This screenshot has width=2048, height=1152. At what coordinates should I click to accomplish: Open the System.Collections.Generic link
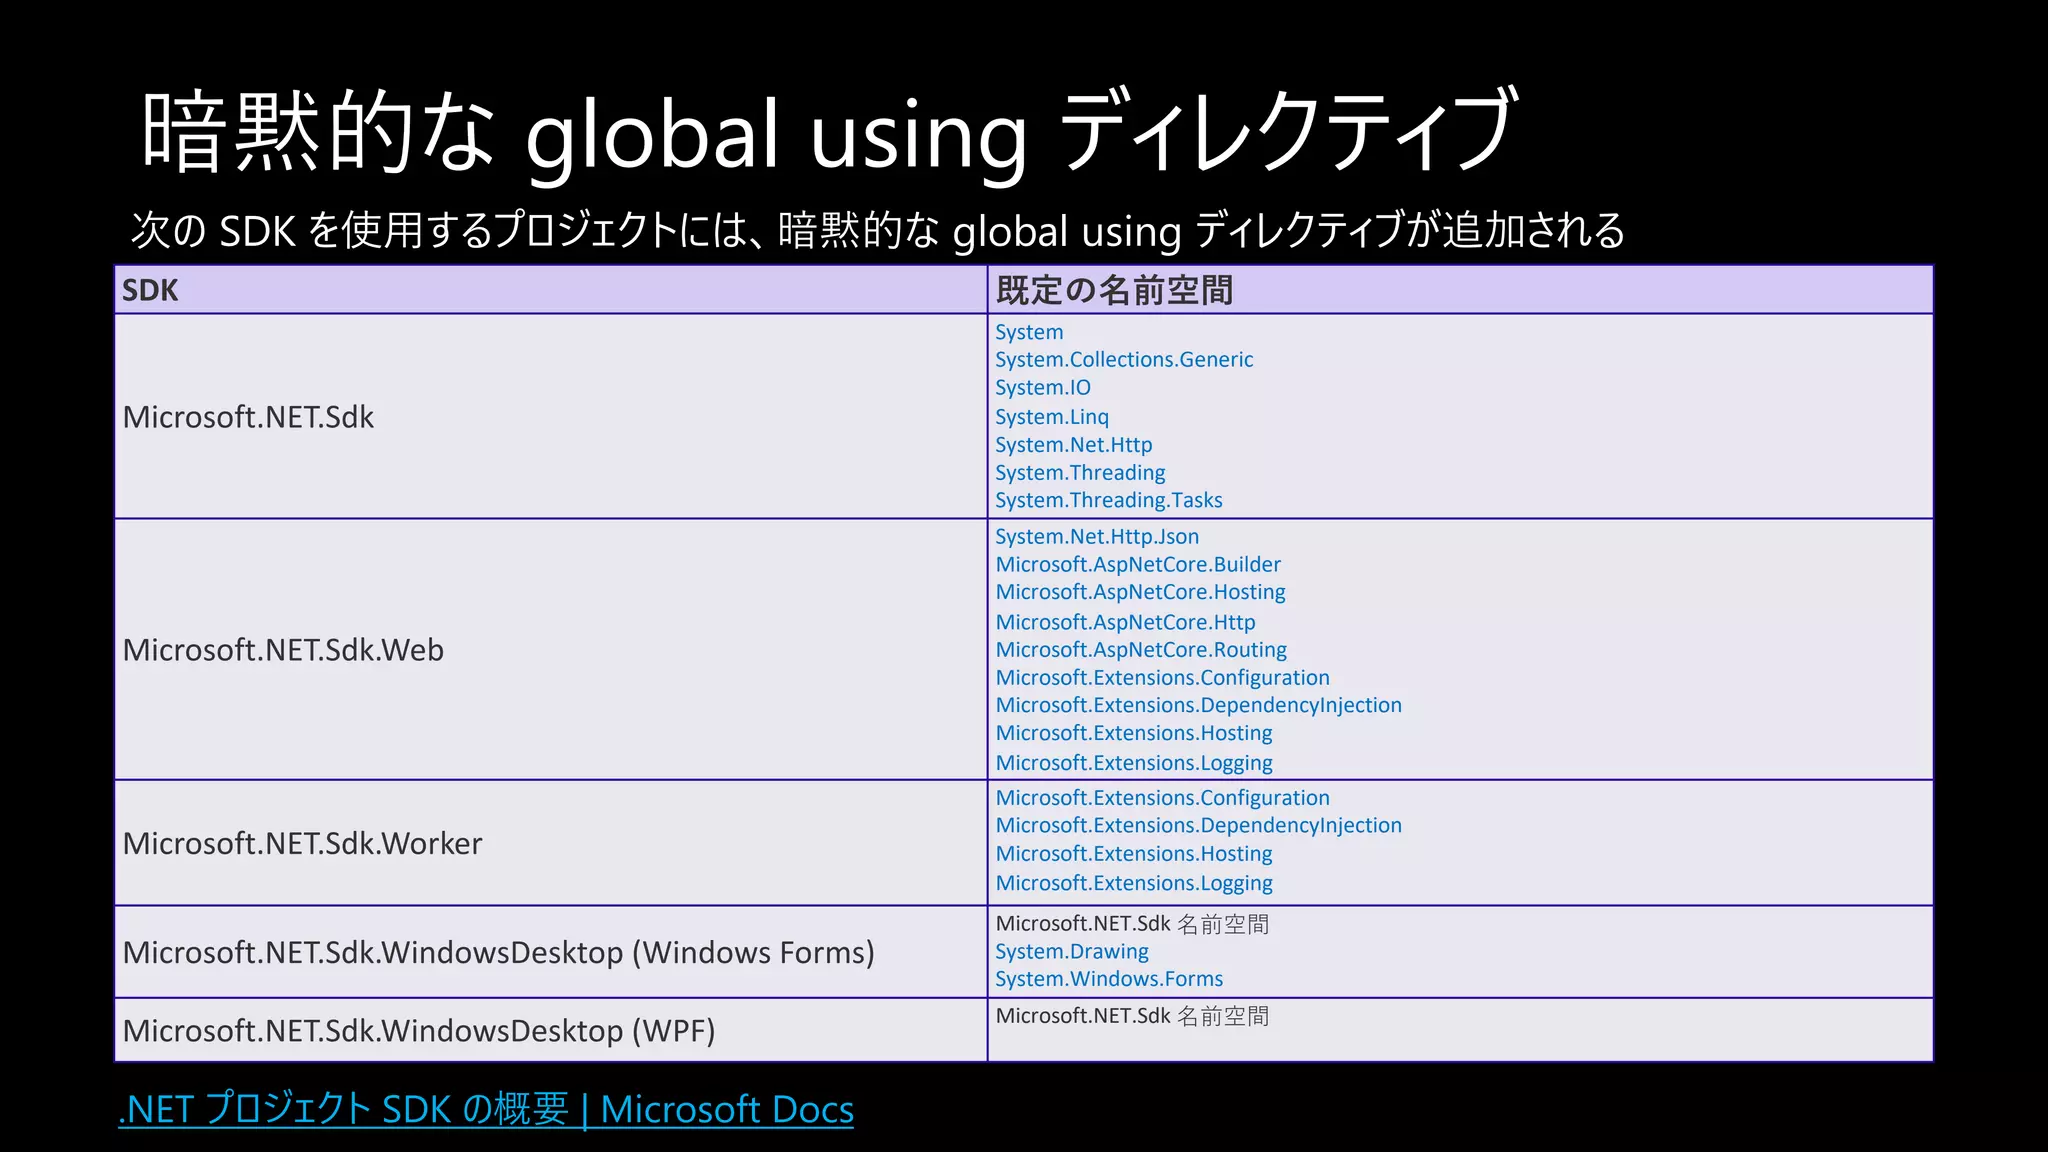click(x=1124, y=360)
